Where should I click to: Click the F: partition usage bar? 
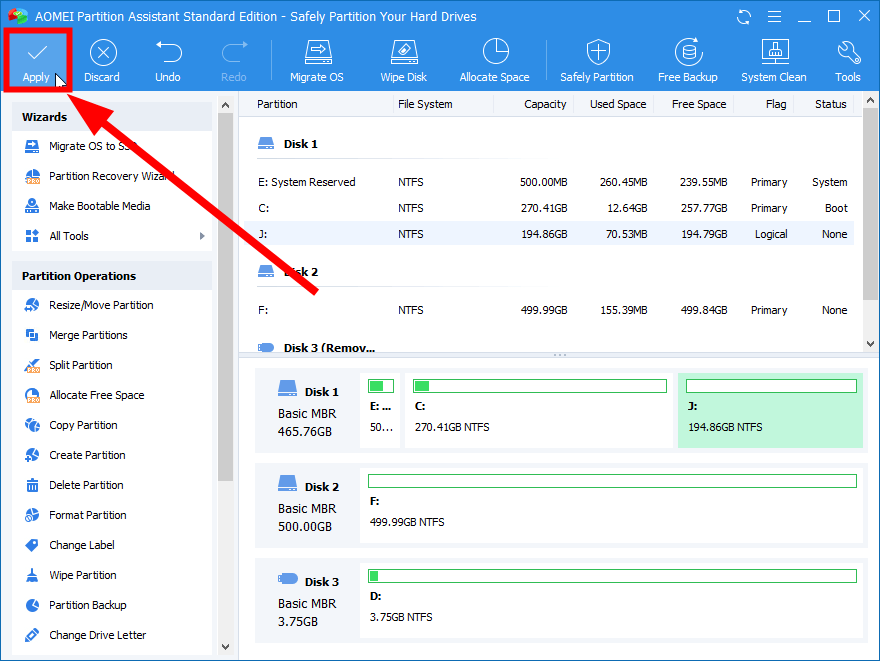point(612,481)
